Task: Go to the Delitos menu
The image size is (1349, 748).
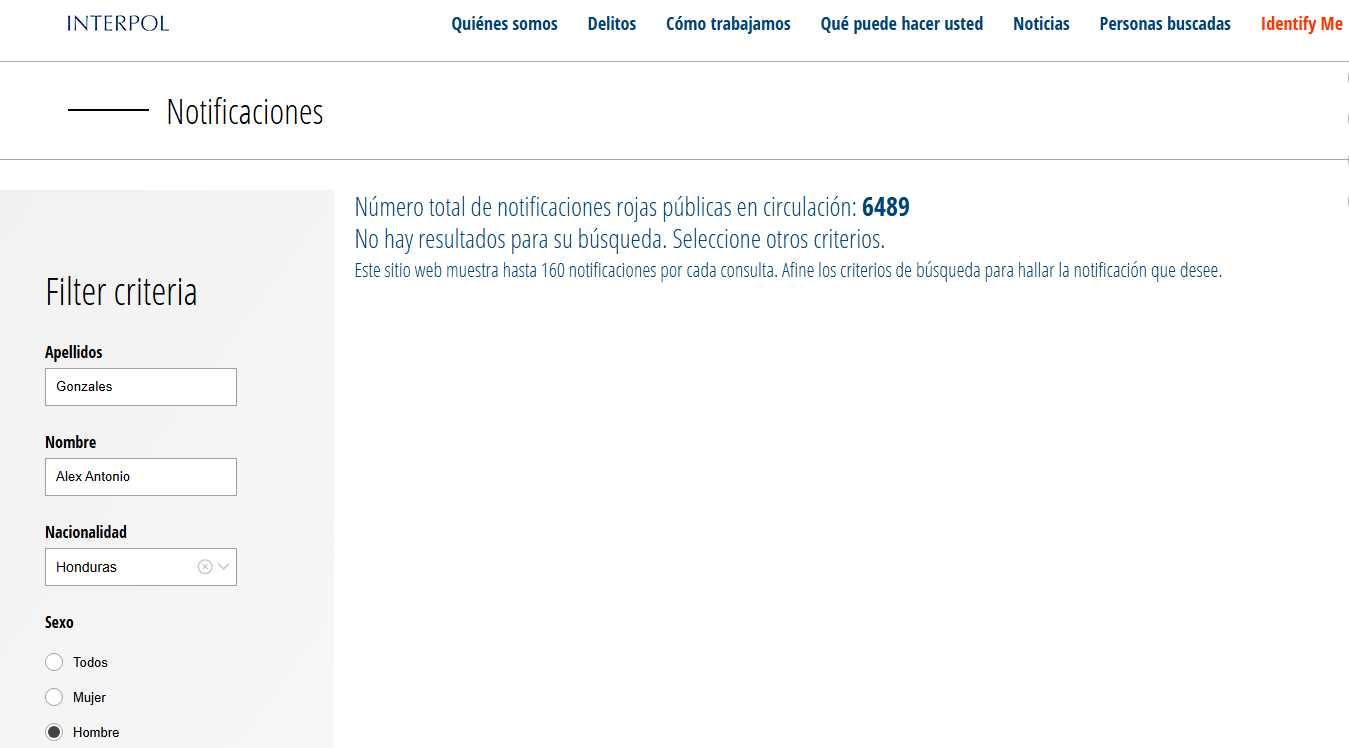Action: 611,24
